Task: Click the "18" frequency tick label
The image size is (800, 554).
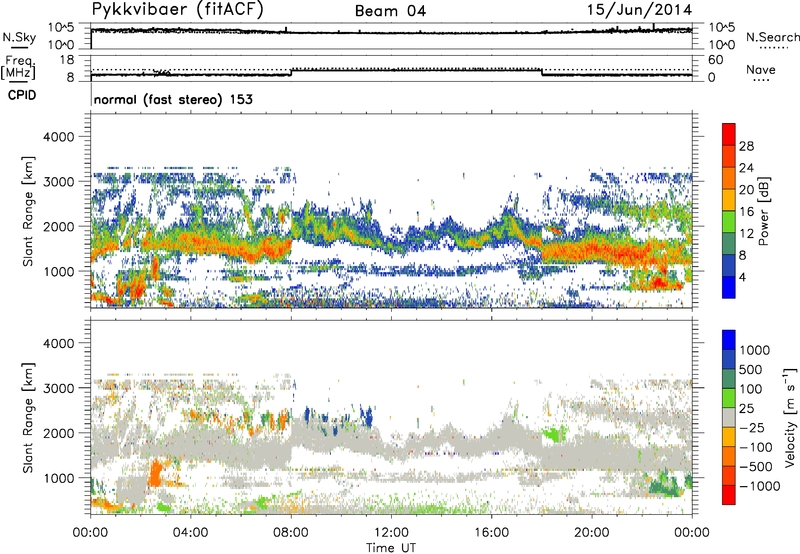Action: (x=66, y=60)
